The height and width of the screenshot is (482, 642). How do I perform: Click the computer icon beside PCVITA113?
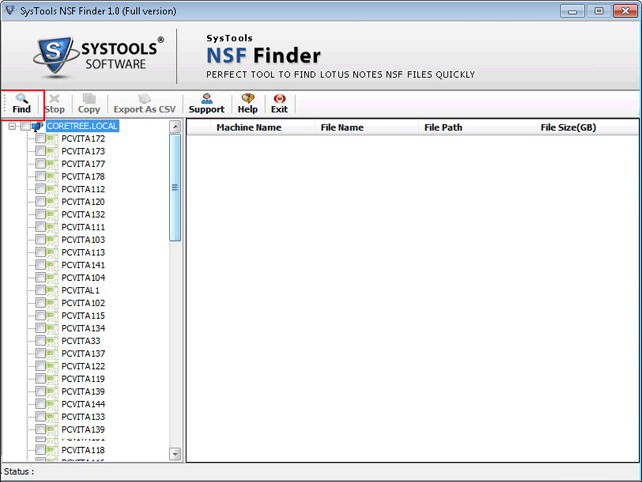tap(52, 253)
